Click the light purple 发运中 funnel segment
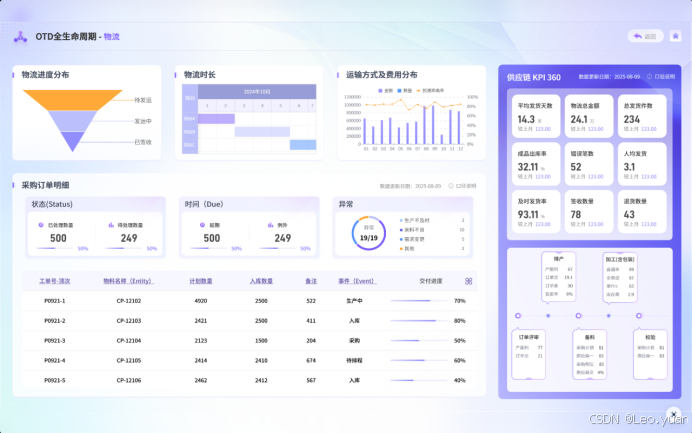Viewport: 692px width, 433px height. [x=72, y=121]
